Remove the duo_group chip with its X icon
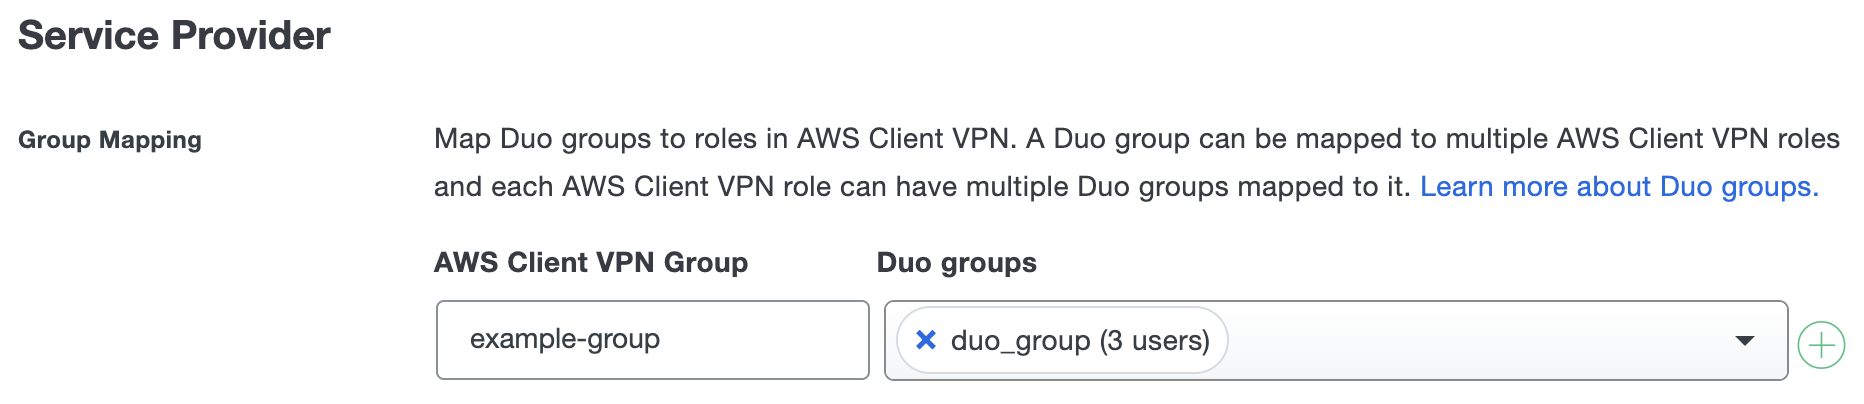This screenshot has width=1864, height=404. coord(926,340)
